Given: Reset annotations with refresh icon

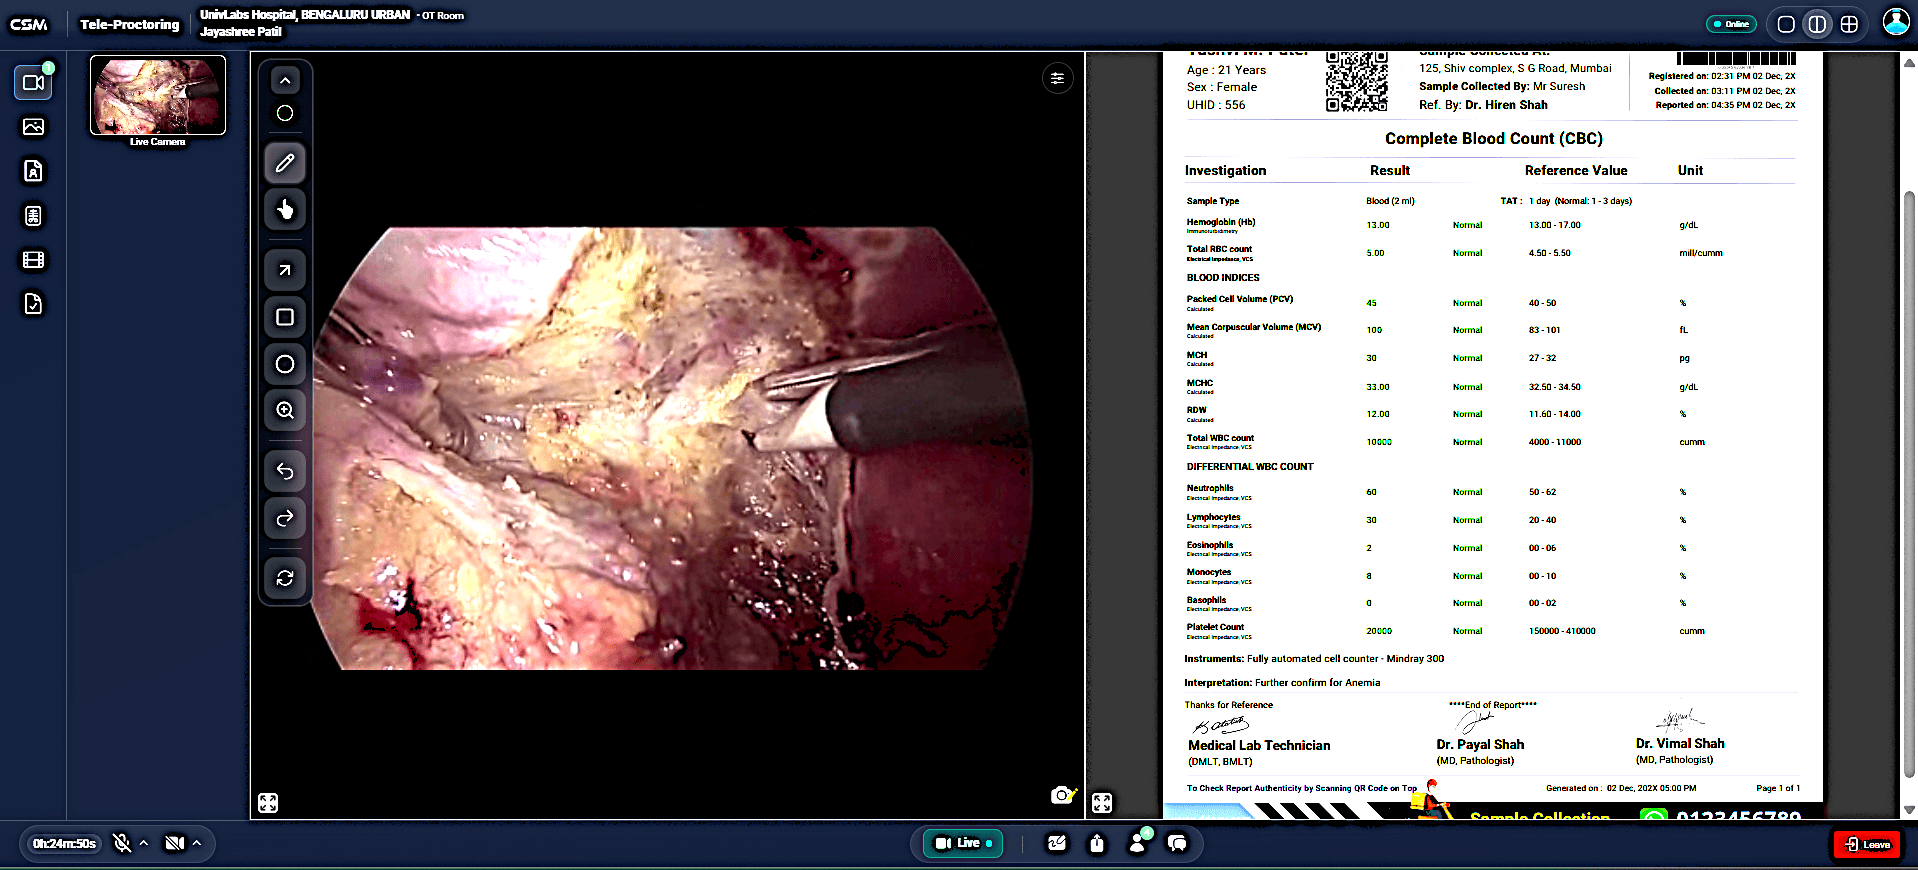Looking at the screenshot, I should point(285,578).
